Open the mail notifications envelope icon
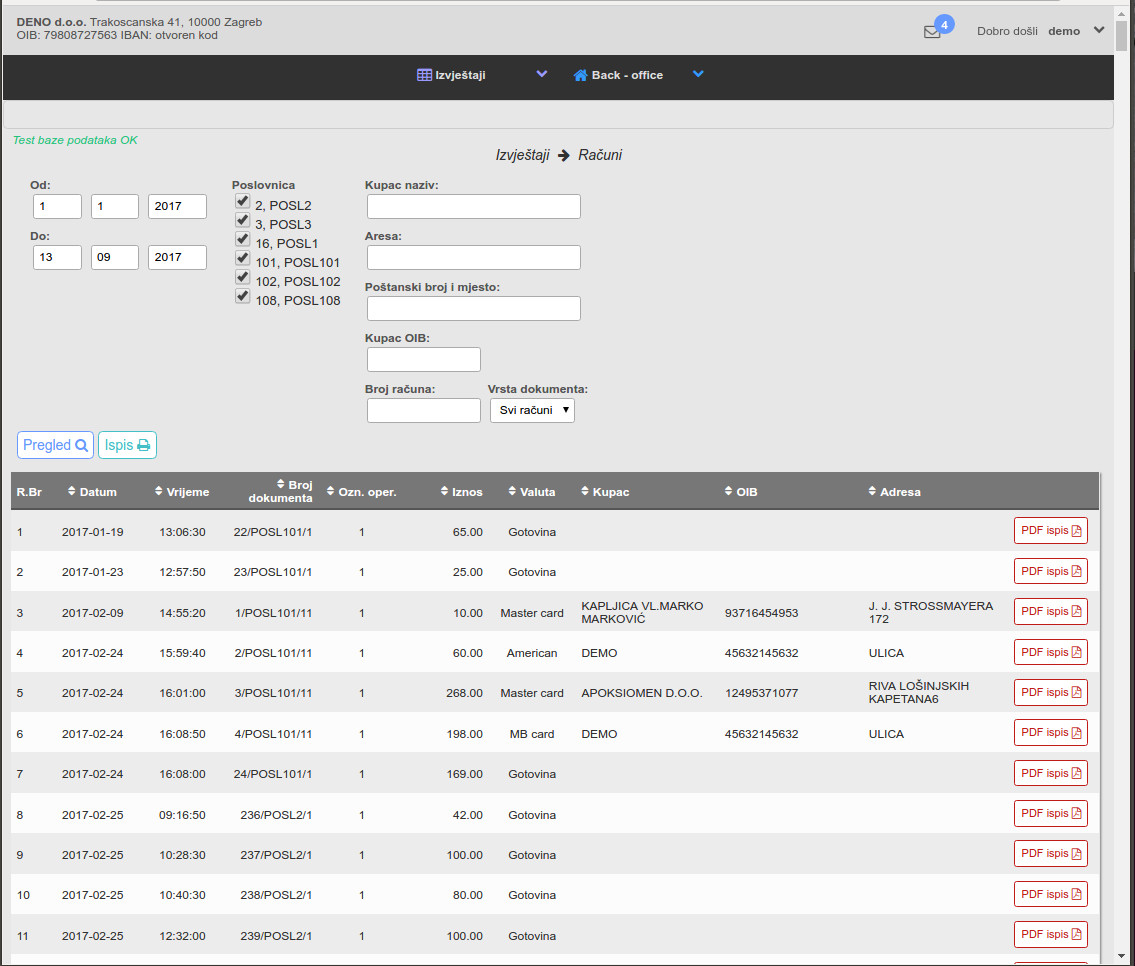The width and height of the screenshot is (1135, 966). pos(932,31)
